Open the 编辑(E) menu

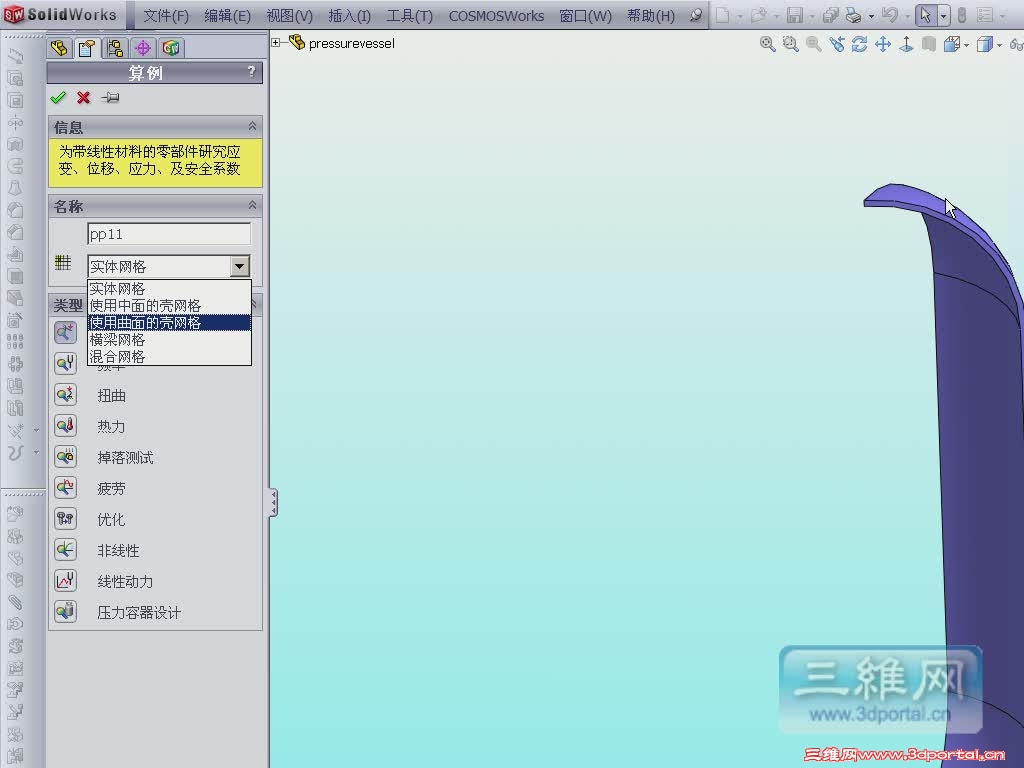(x=227, y=16)
